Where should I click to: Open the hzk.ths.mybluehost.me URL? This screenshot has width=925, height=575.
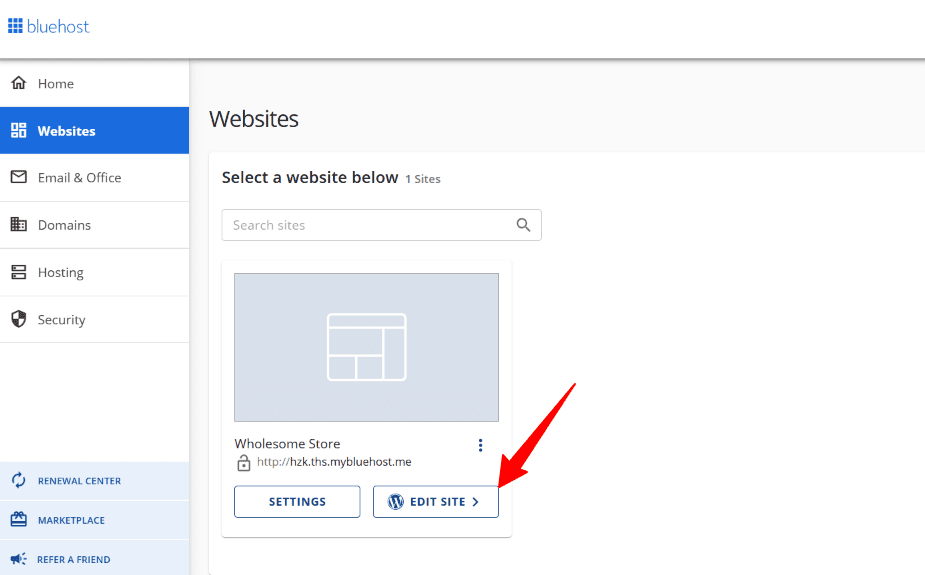[x=334, y=462]
